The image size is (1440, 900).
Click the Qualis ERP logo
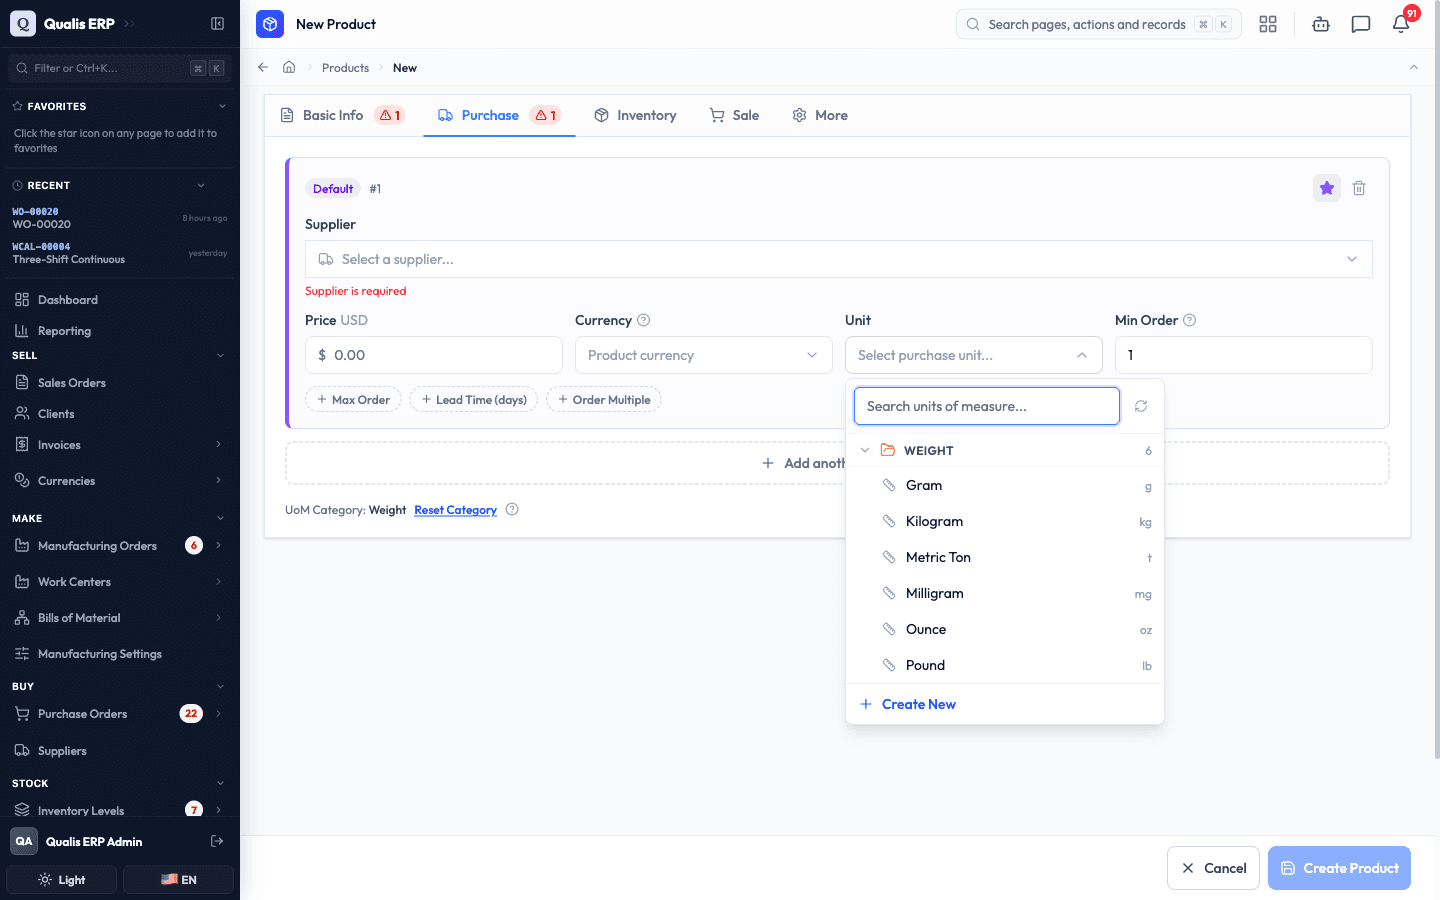23,24
